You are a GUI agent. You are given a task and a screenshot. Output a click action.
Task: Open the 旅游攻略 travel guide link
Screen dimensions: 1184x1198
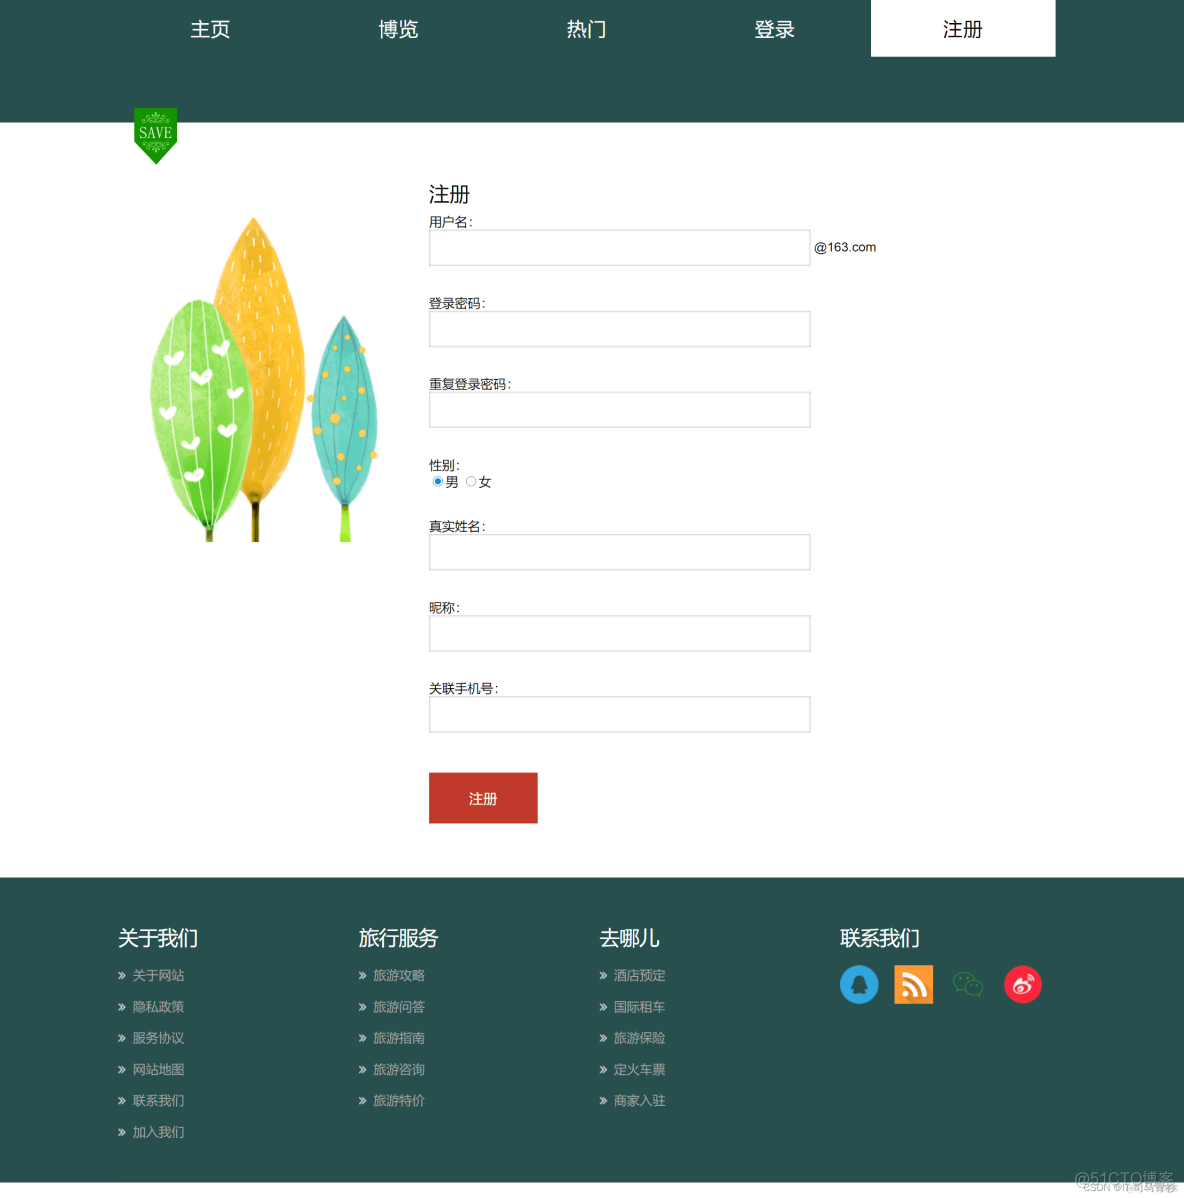point(399,975)
